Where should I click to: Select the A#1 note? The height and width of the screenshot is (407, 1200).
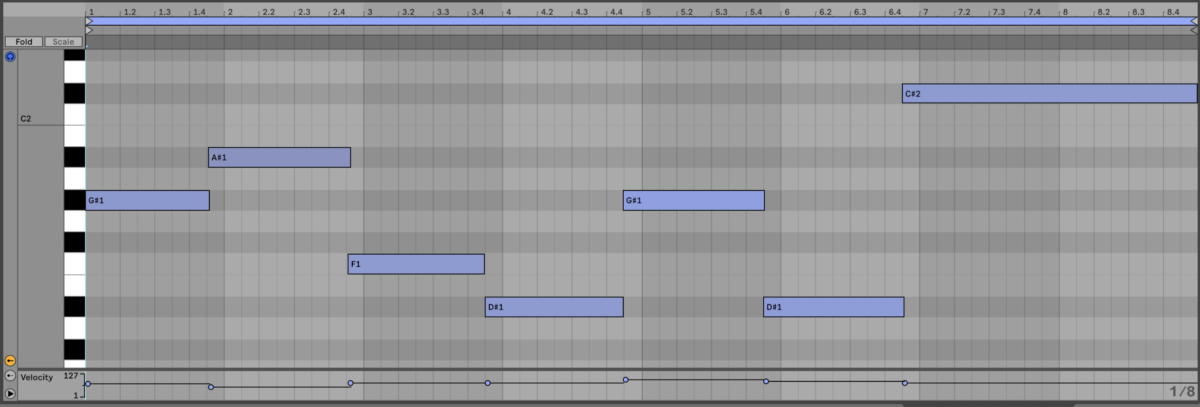pyautogui.click(x=279, y=157)
